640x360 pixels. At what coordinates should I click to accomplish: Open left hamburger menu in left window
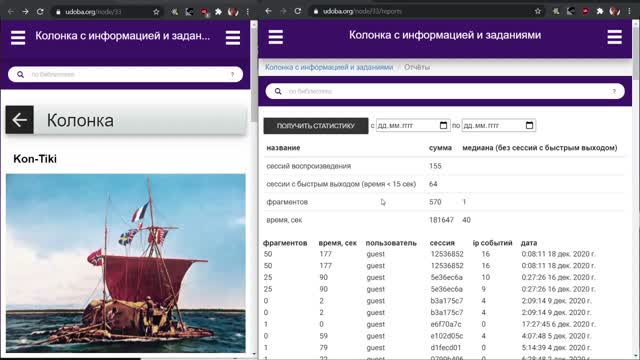click(x=18, y=38)
